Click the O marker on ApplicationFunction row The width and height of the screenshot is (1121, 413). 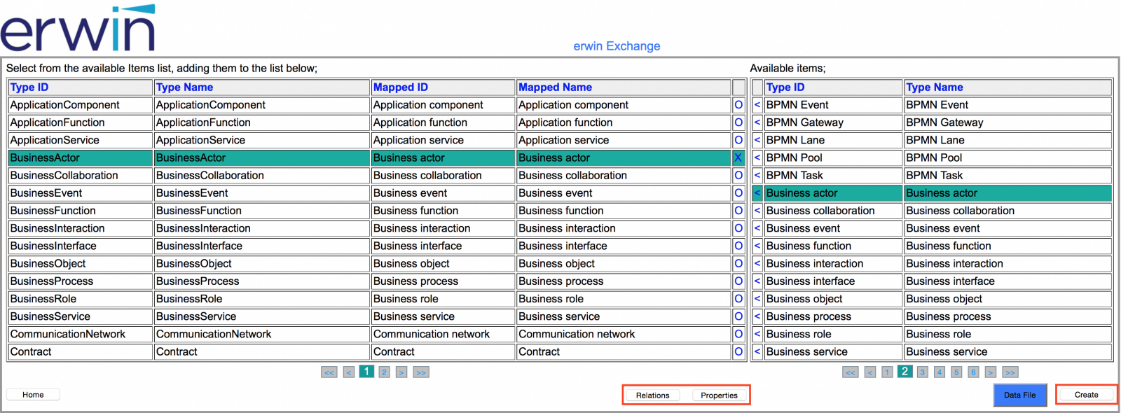(739, 122)
